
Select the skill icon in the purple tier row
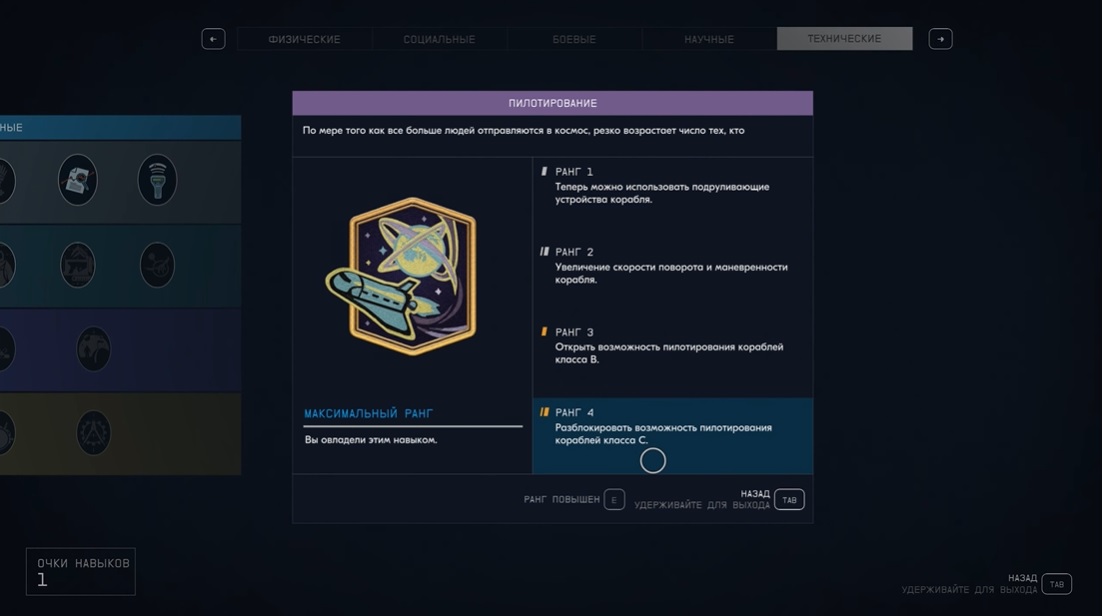(94, 349)
